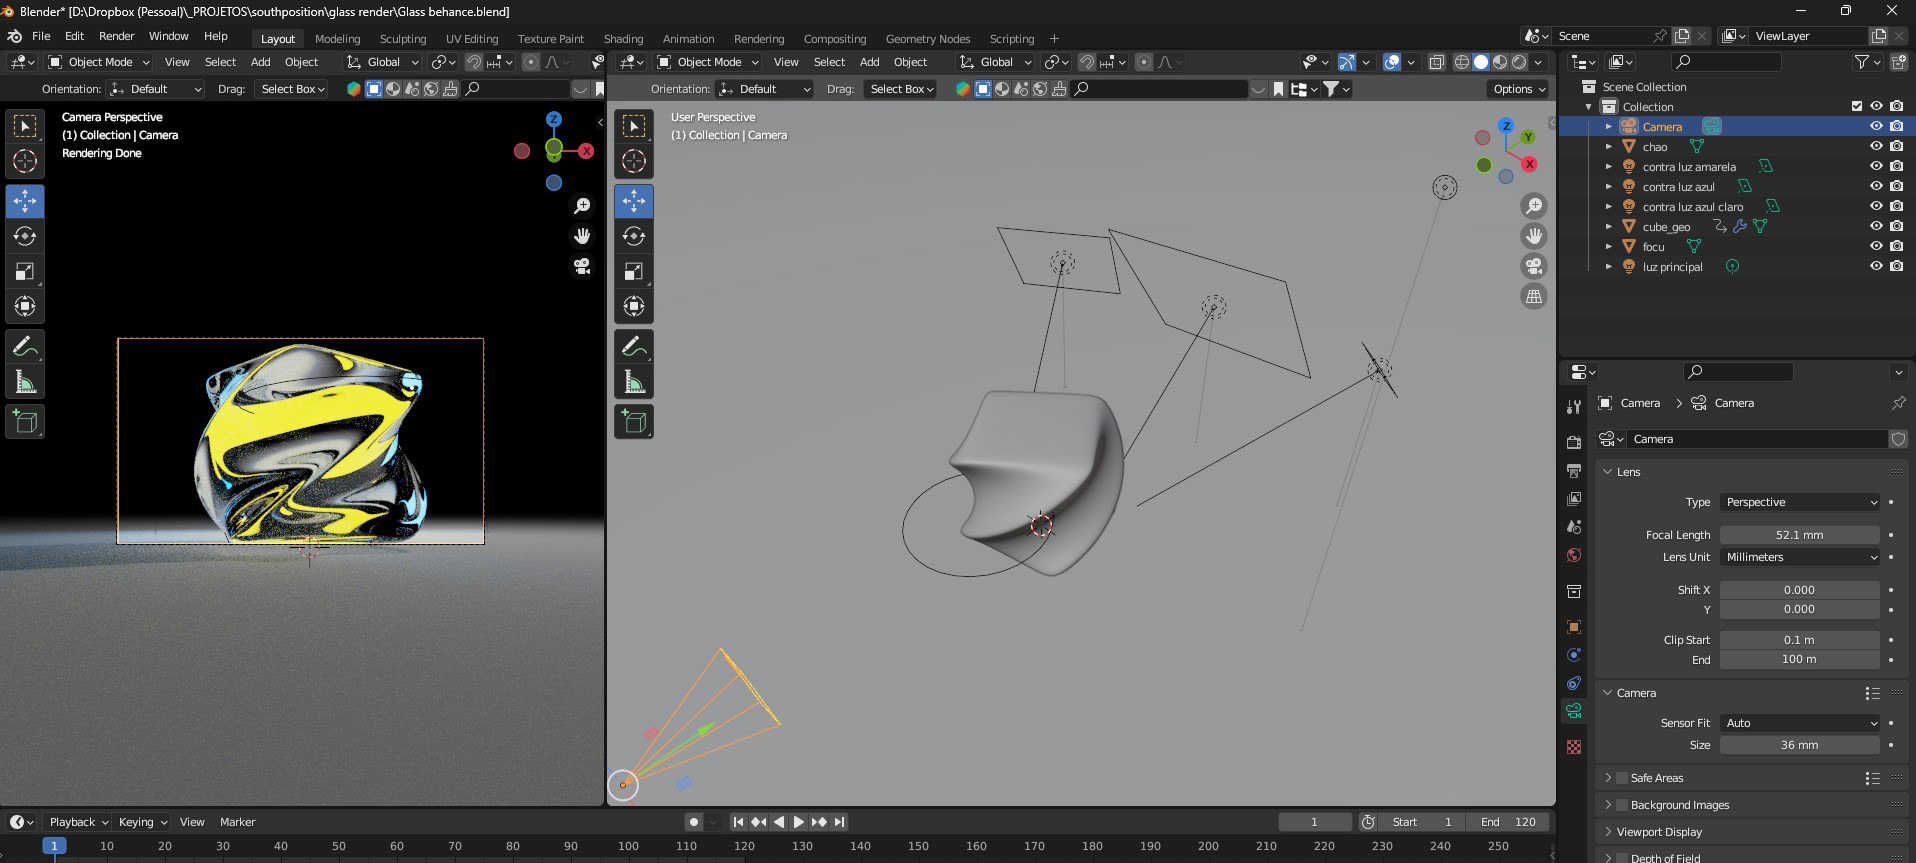This screenshot has width=1916, height=863.
Task: Open the Object properties tab
Action: pyautogui.click(x=1574, y=627)
